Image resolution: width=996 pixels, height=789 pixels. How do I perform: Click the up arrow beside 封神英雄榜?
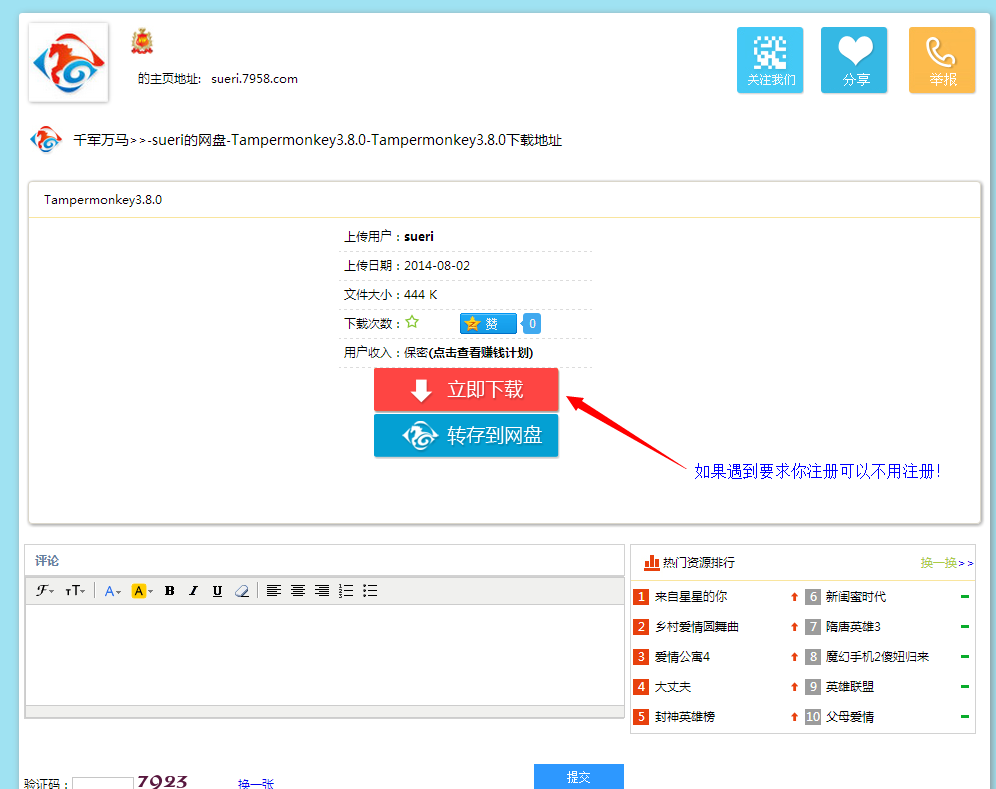coord(794,717)
